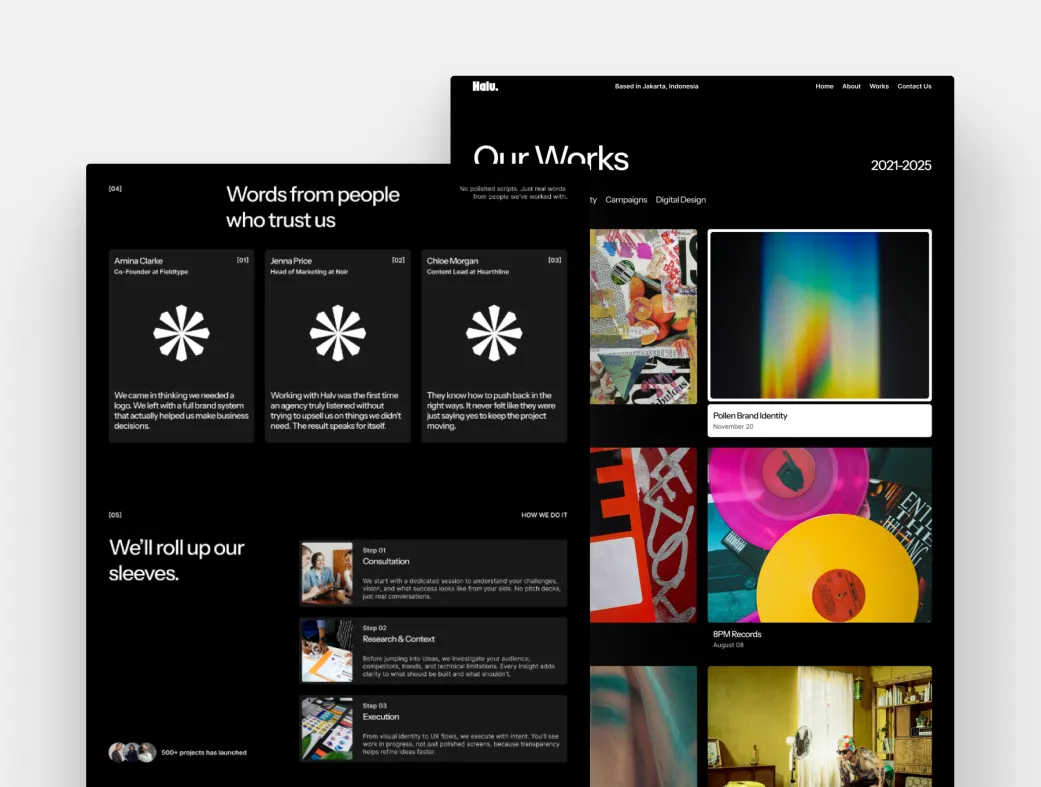Open Contact Us in the navigation
Viewport: 1041px width, 787px height.
click(914, 86)
